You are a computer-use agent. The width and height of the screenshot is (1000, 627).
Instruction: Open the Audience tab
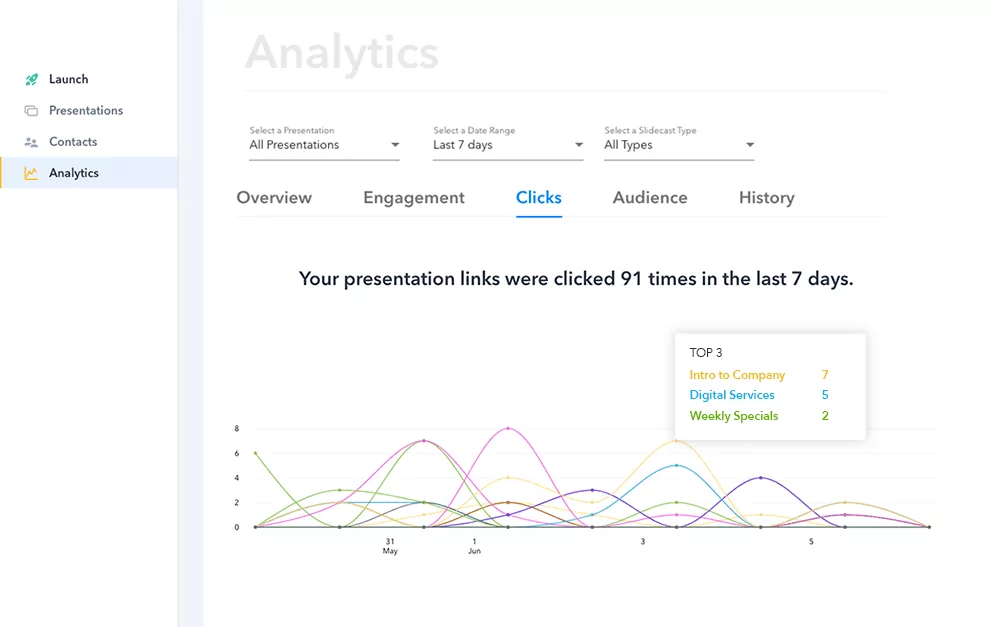pyautogui.click(x=650, y=198)
